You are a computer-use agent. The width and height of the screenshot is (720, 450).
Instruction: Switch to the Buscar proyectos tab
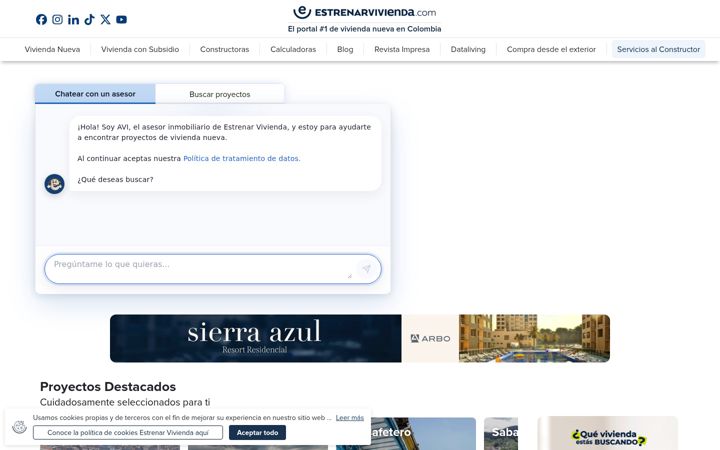click(x=219, y=94)
